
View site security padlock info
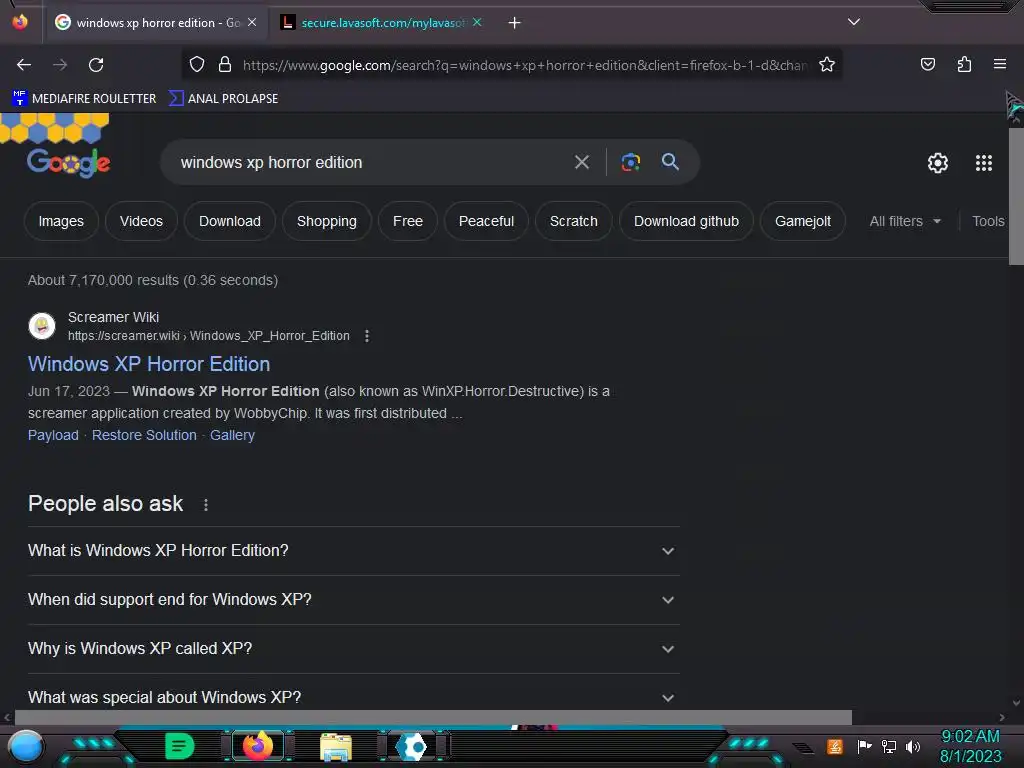click(225, 65)
